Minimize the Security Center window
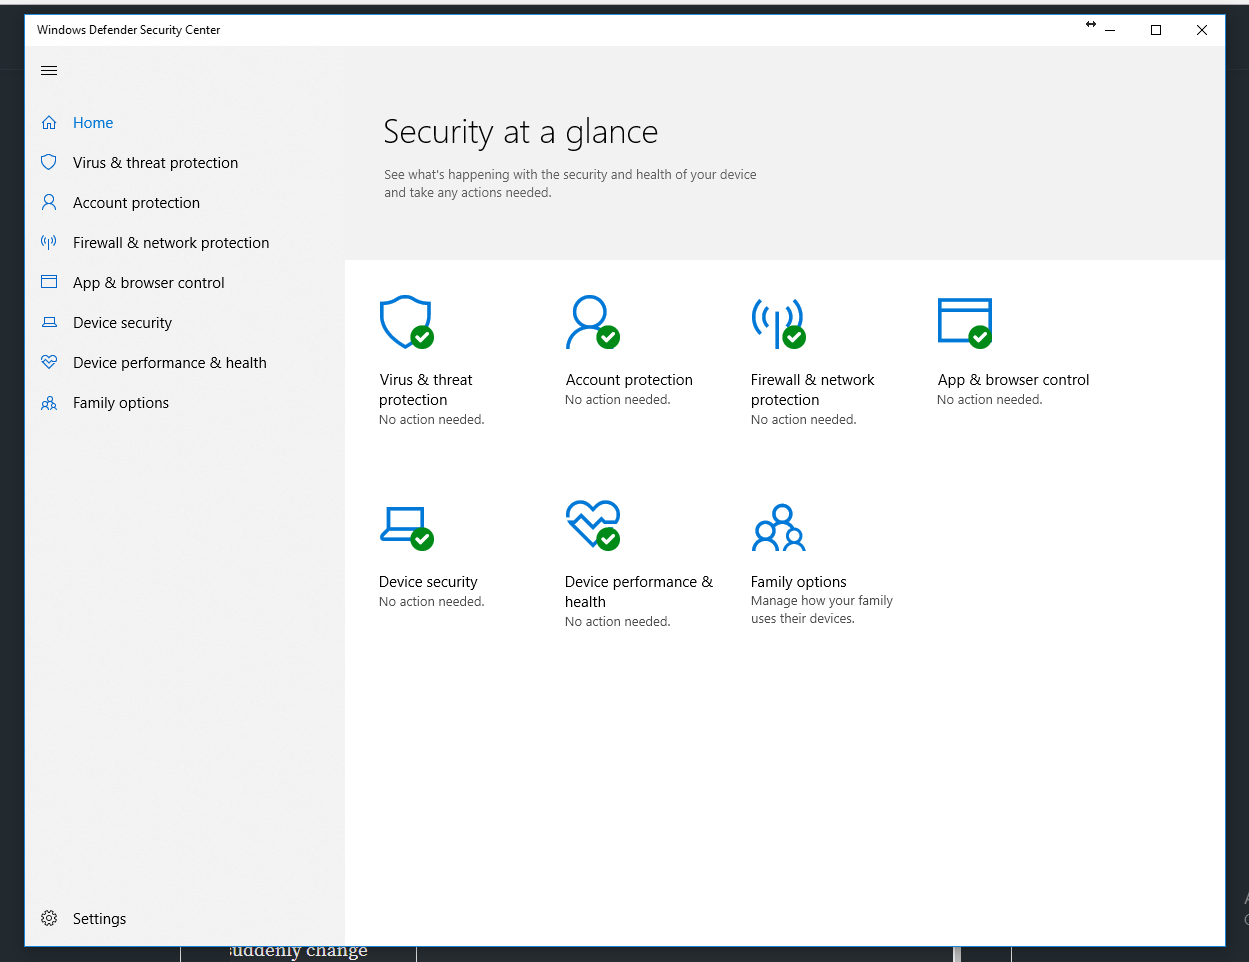The width and height of the screenshot is (1249, 962). pyautogui.click(x=1110, y=30)
